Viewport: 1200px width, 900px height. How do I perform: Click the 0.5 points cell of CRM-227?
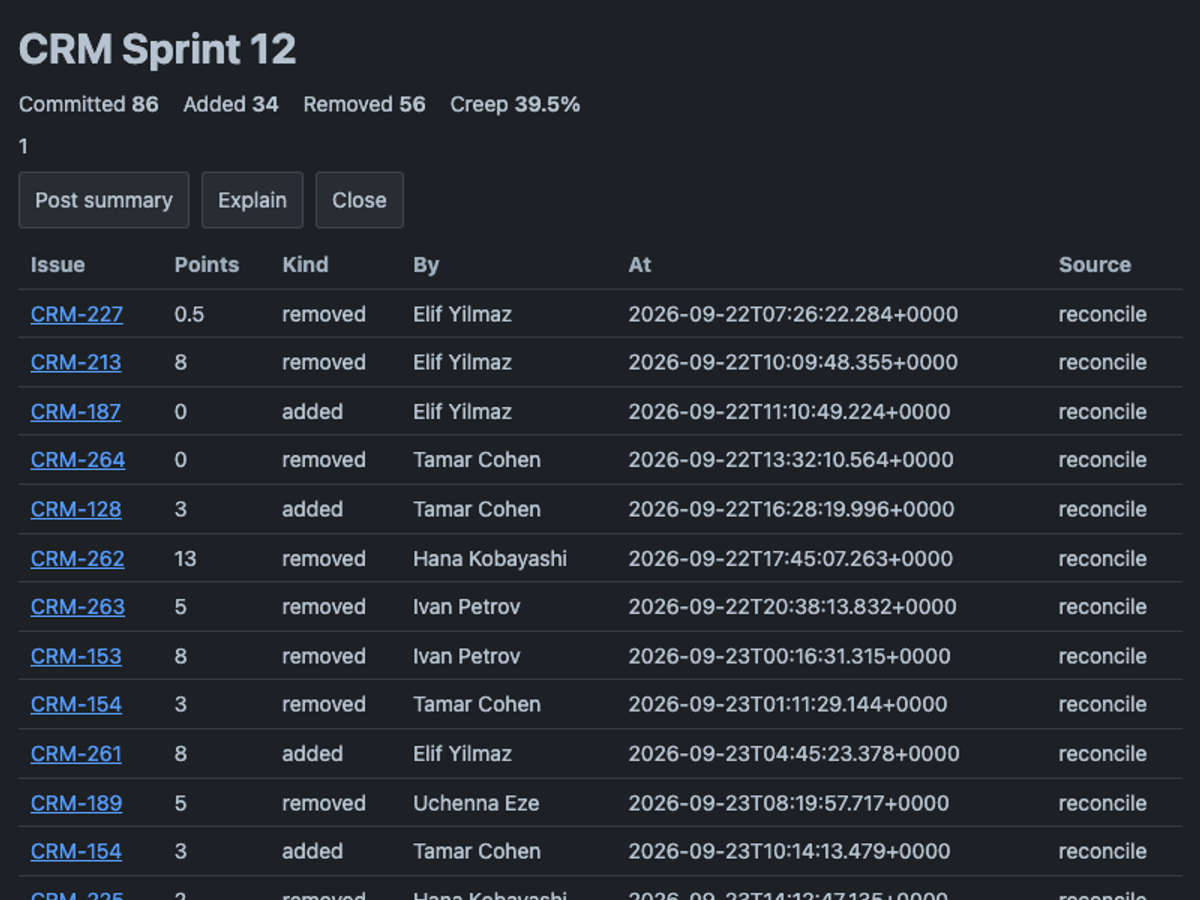coord(189,314)
